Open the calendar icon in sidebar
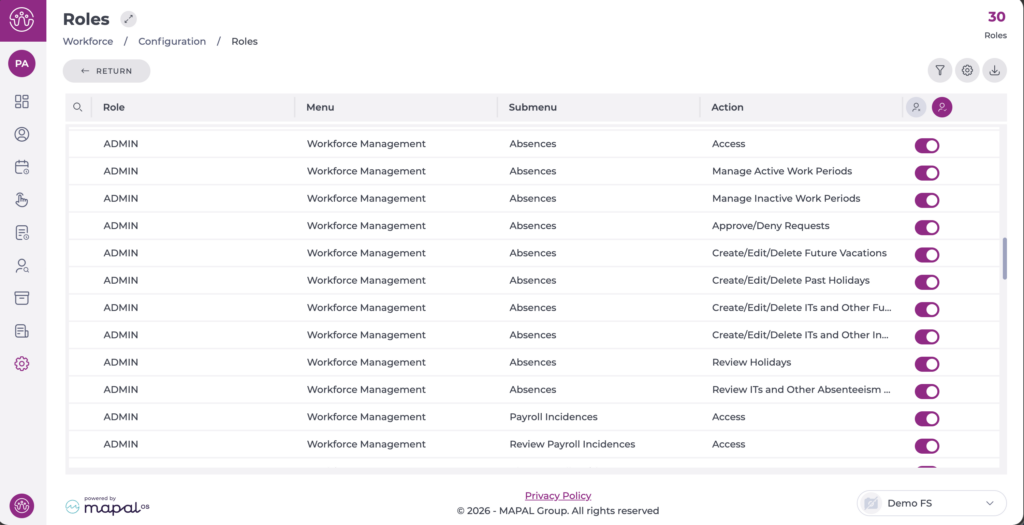The width and height of the screenshot is (1024, 525). (22, 167)
